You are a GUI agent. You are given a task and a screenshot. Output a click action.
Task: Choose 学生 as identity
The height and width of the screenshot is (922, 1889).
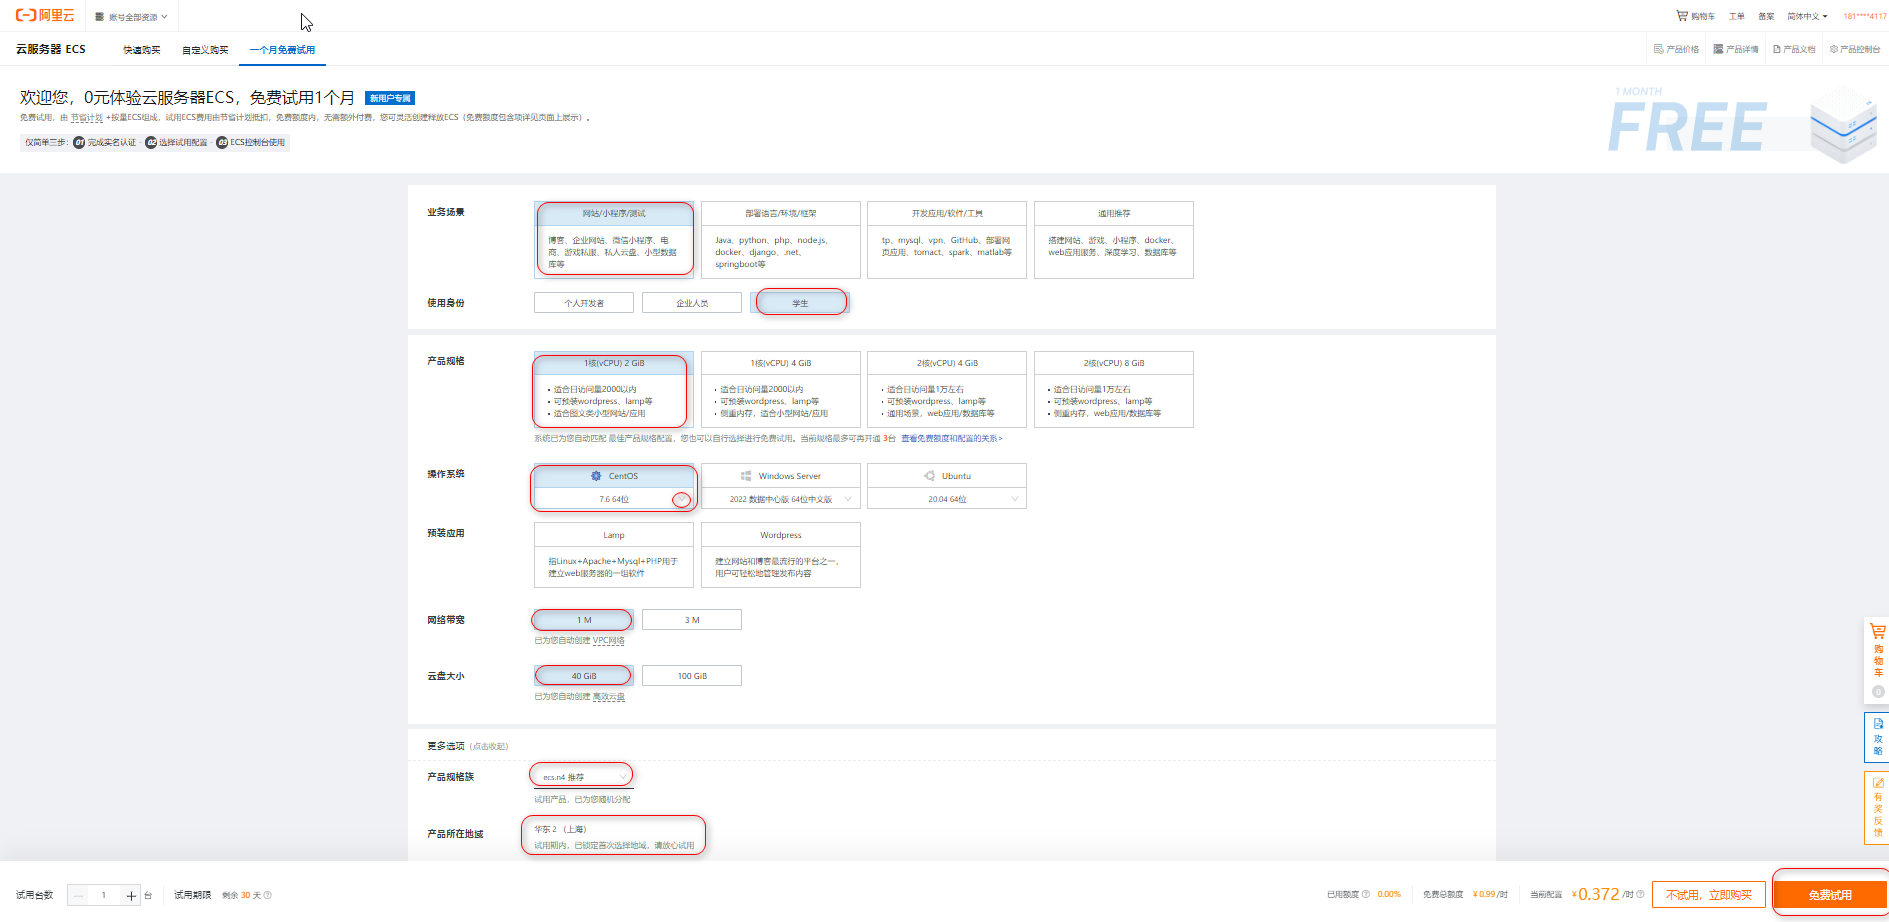coord(800,303)
